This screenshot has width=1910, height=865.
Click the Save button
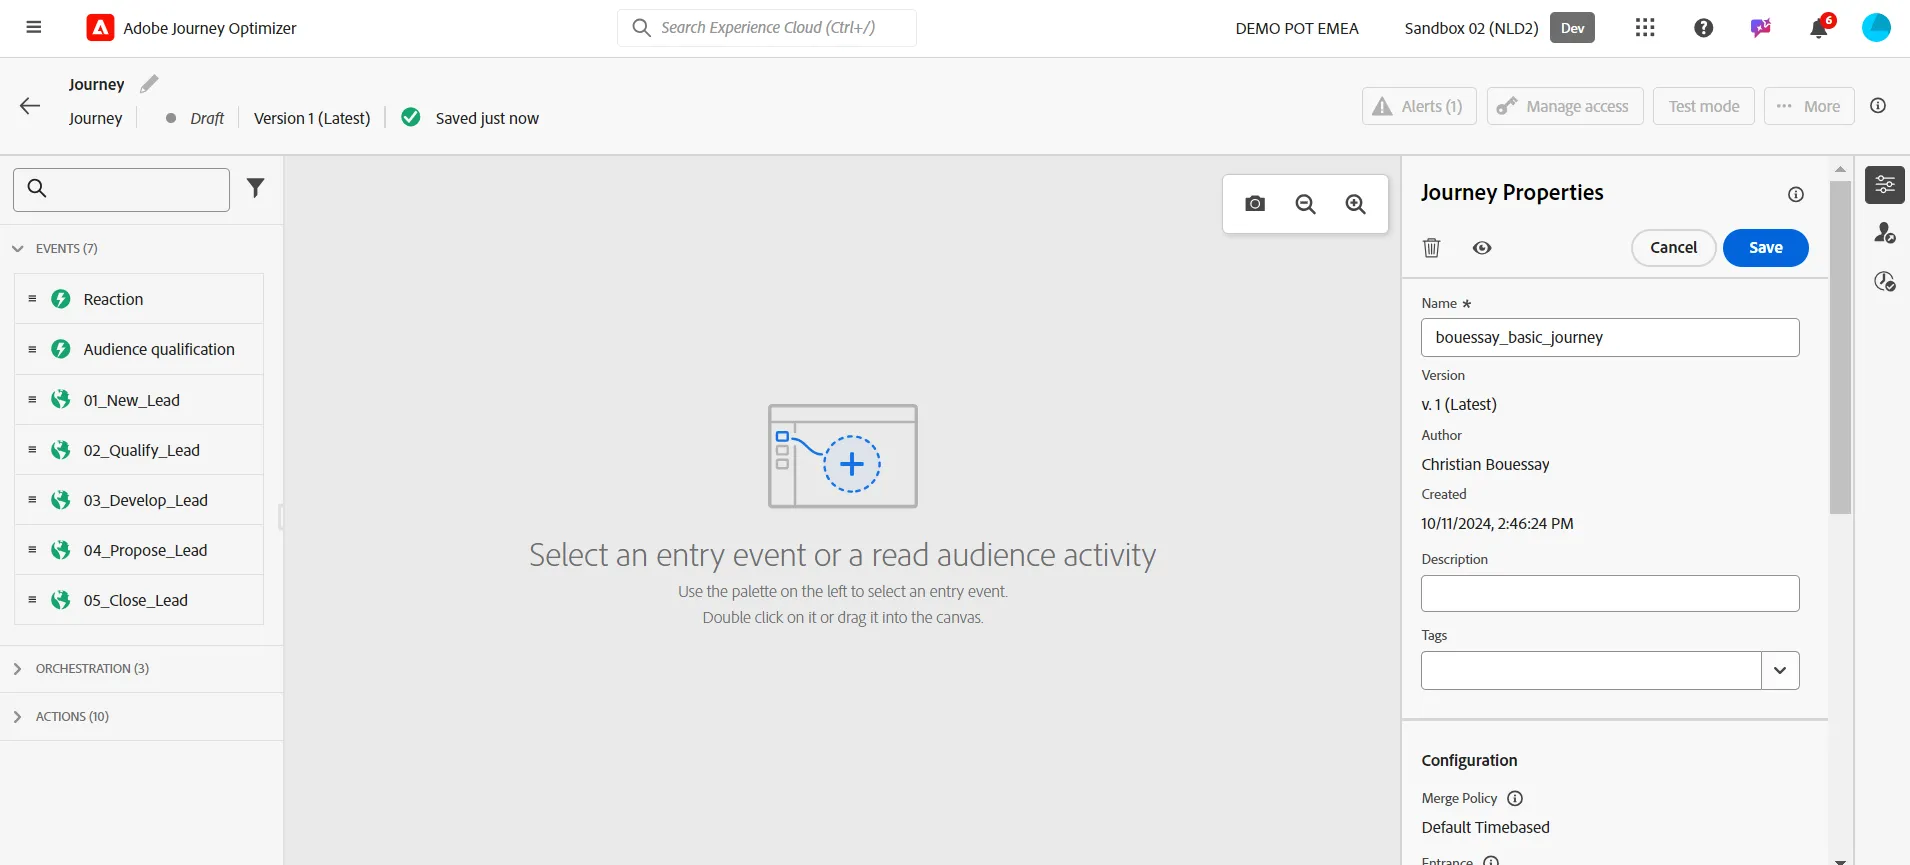click(x=1765, y=248)
